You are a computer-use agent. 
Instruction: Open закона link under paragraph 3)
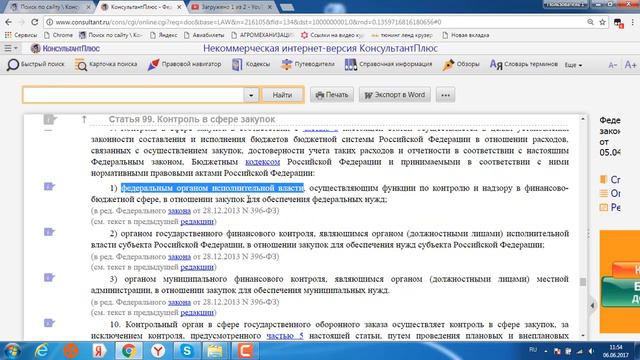pos(179,302)
